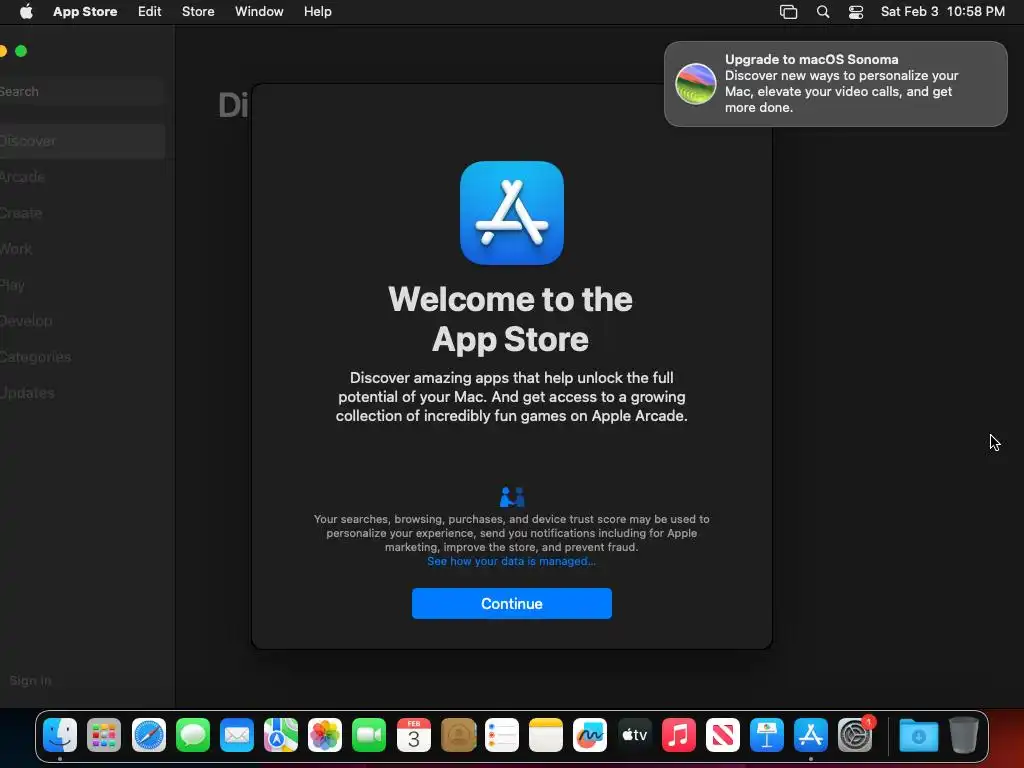Viewport: 1024px width, 768px height.
Task: Open the Edit menu
Action: pos(150,11)
